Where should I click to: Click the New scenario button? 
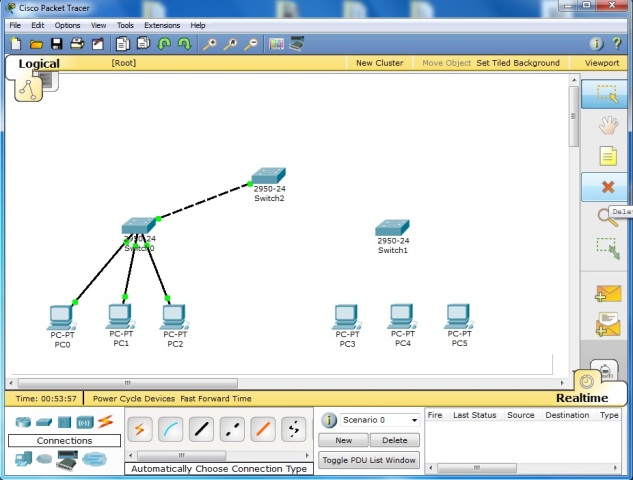pyautogui.click(x=343, y=440)
